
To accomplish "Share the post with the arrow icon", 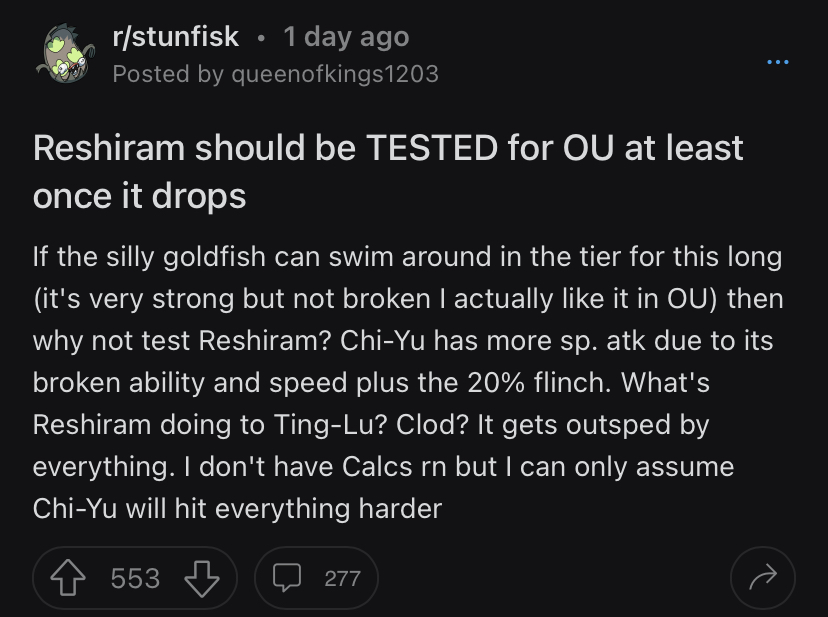I will point(762,577).
